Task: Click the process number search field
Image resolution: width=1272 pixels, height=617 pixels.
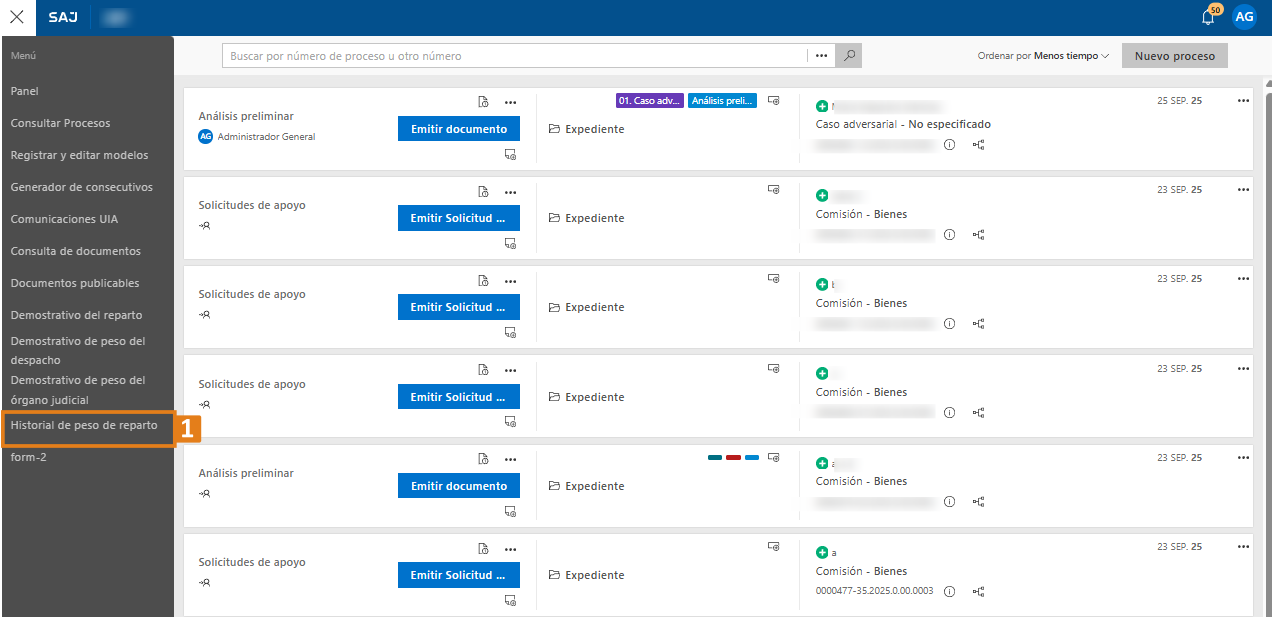Action: [x=514, y=56]
